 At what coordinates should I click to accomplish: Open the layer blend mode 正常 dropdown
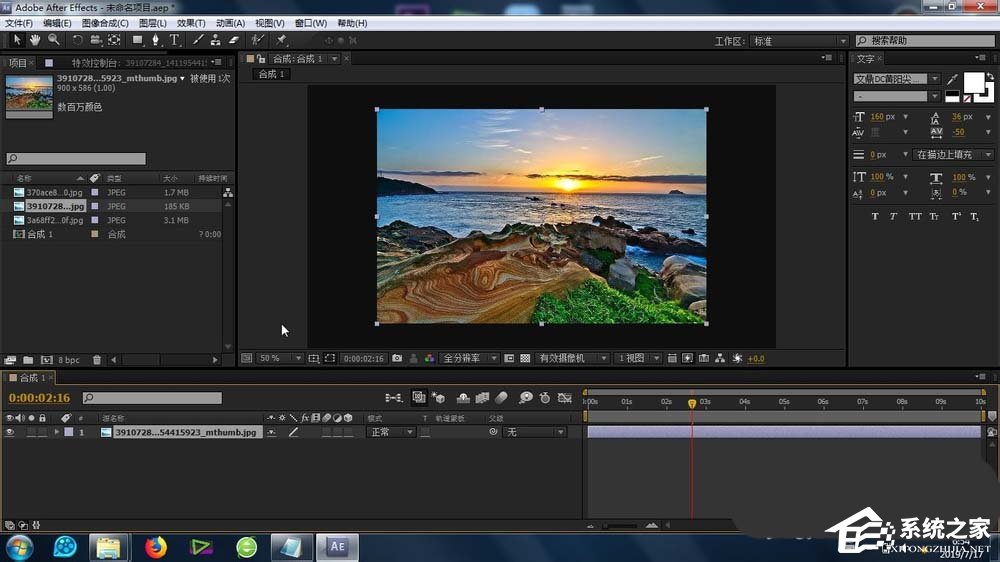point(392,433)
